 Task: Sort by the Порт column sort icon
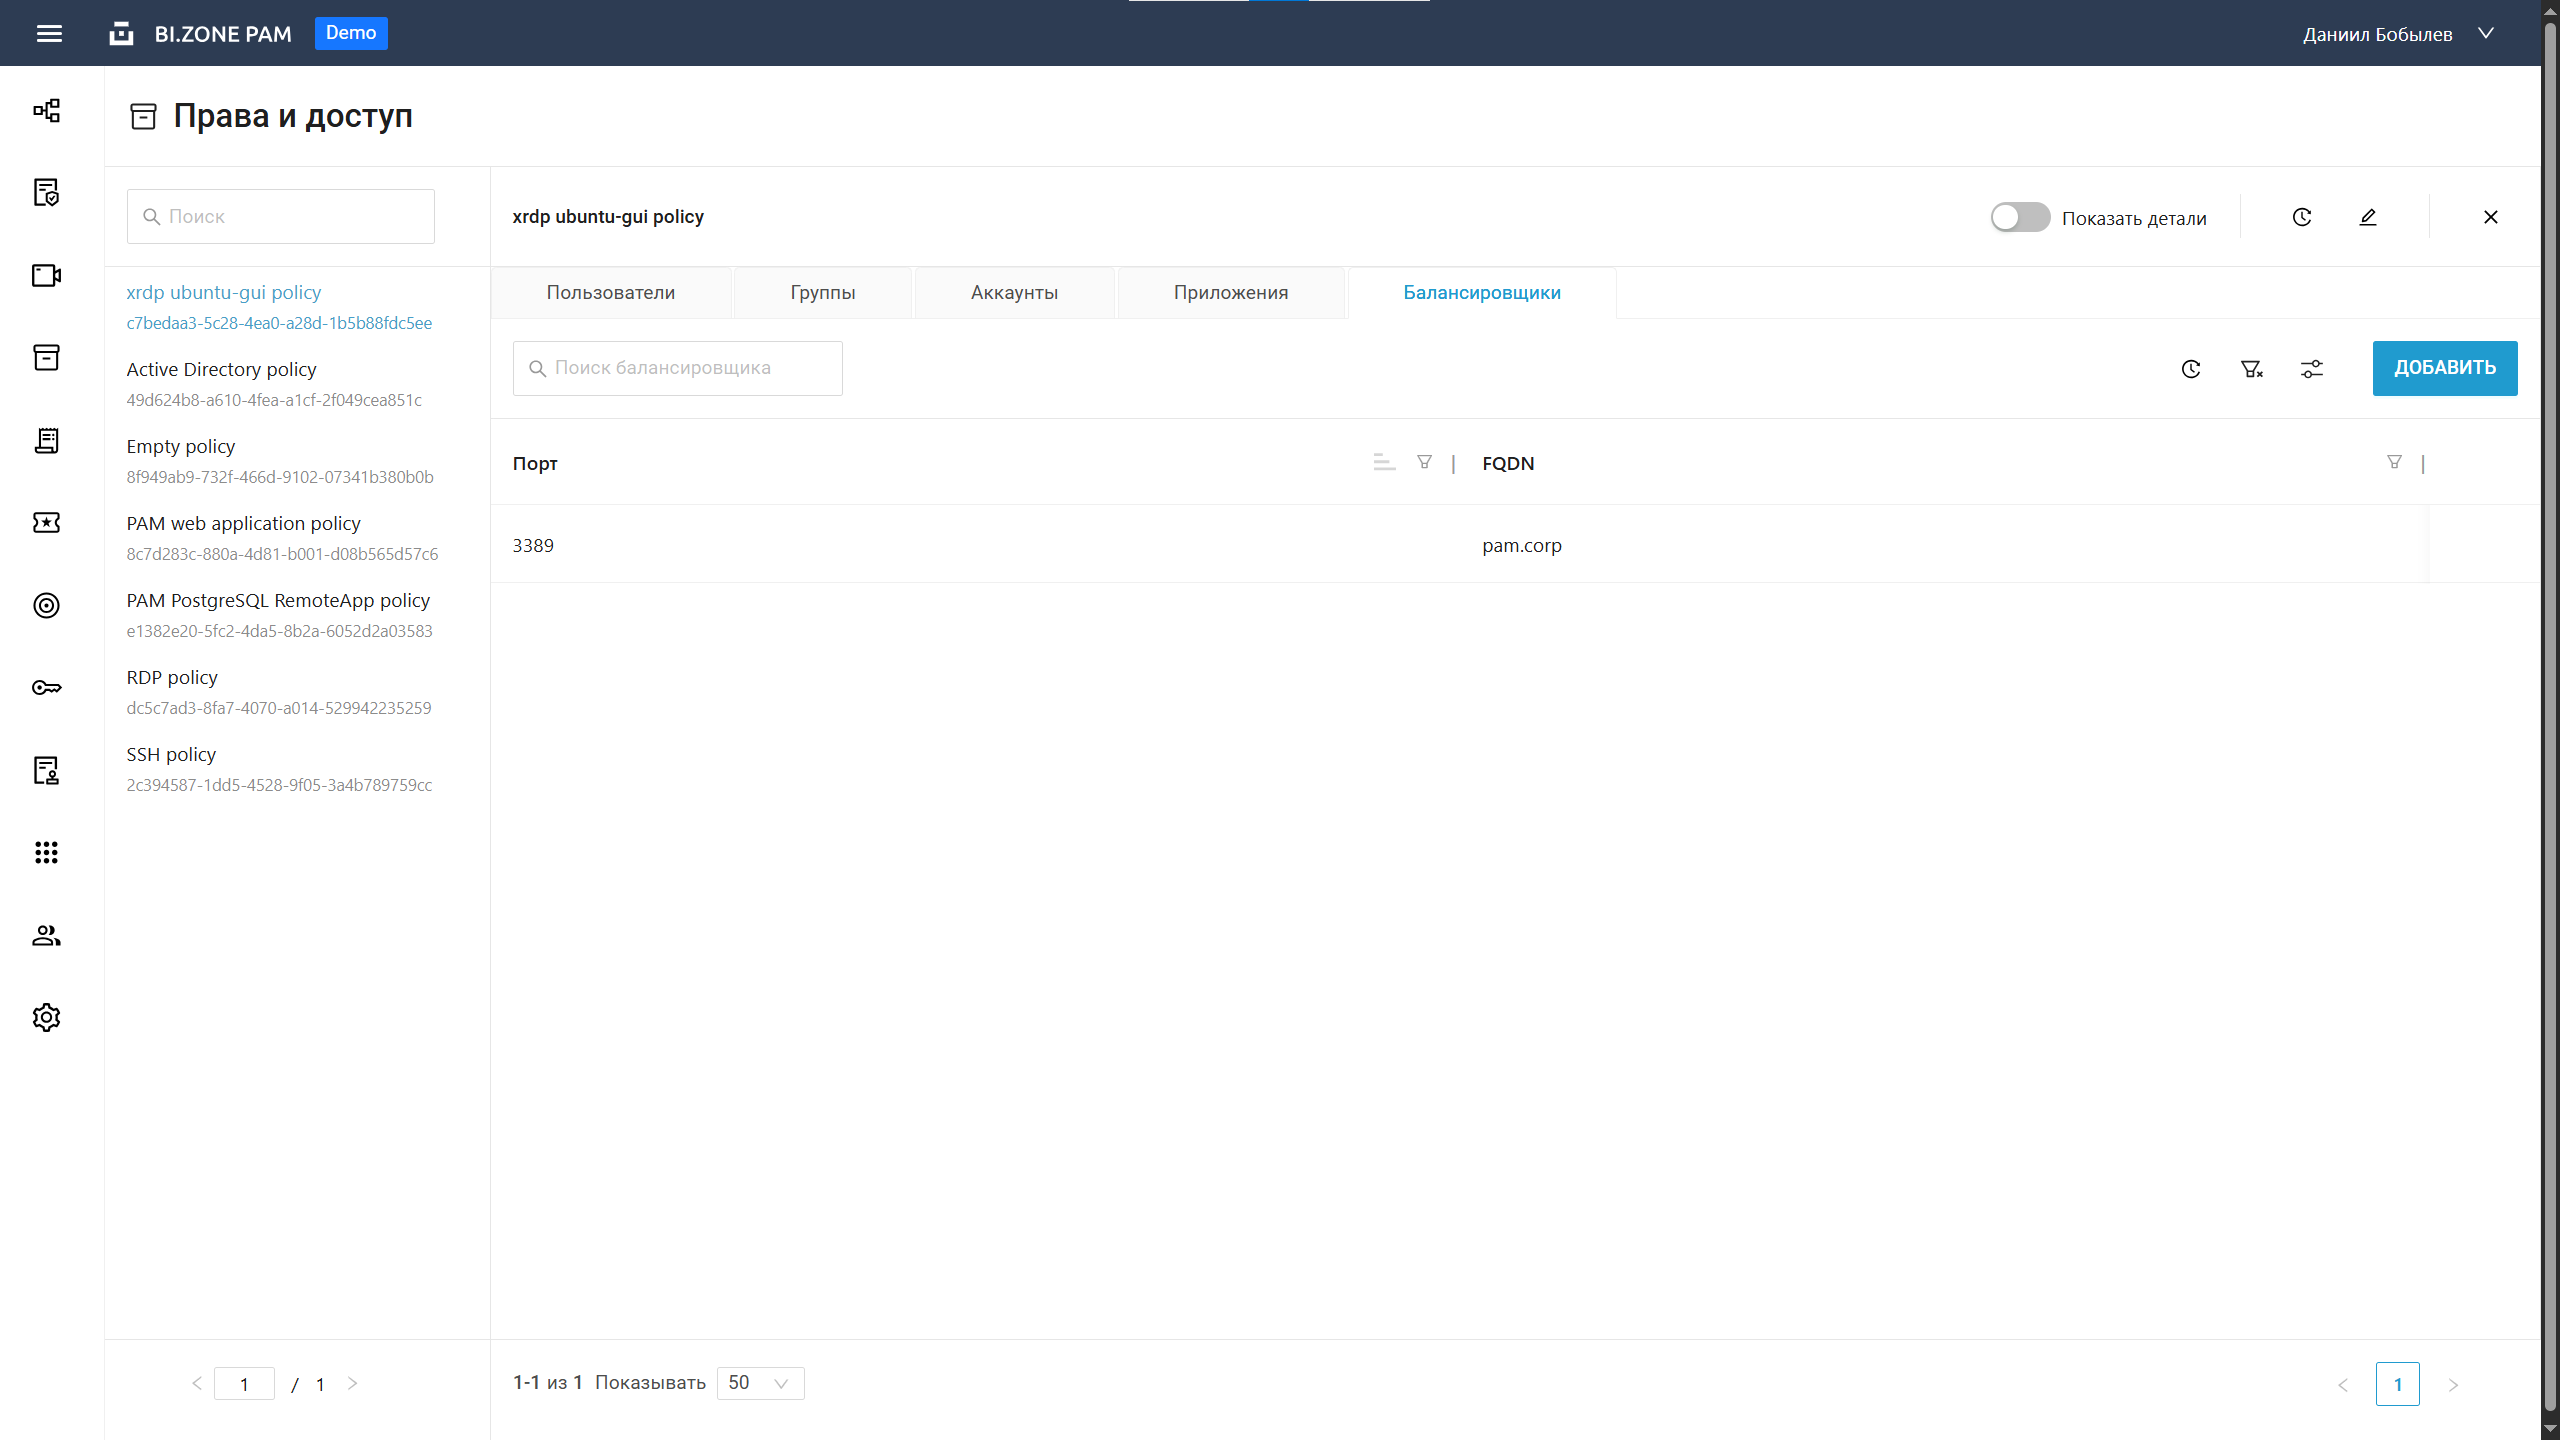[1384, 462]
